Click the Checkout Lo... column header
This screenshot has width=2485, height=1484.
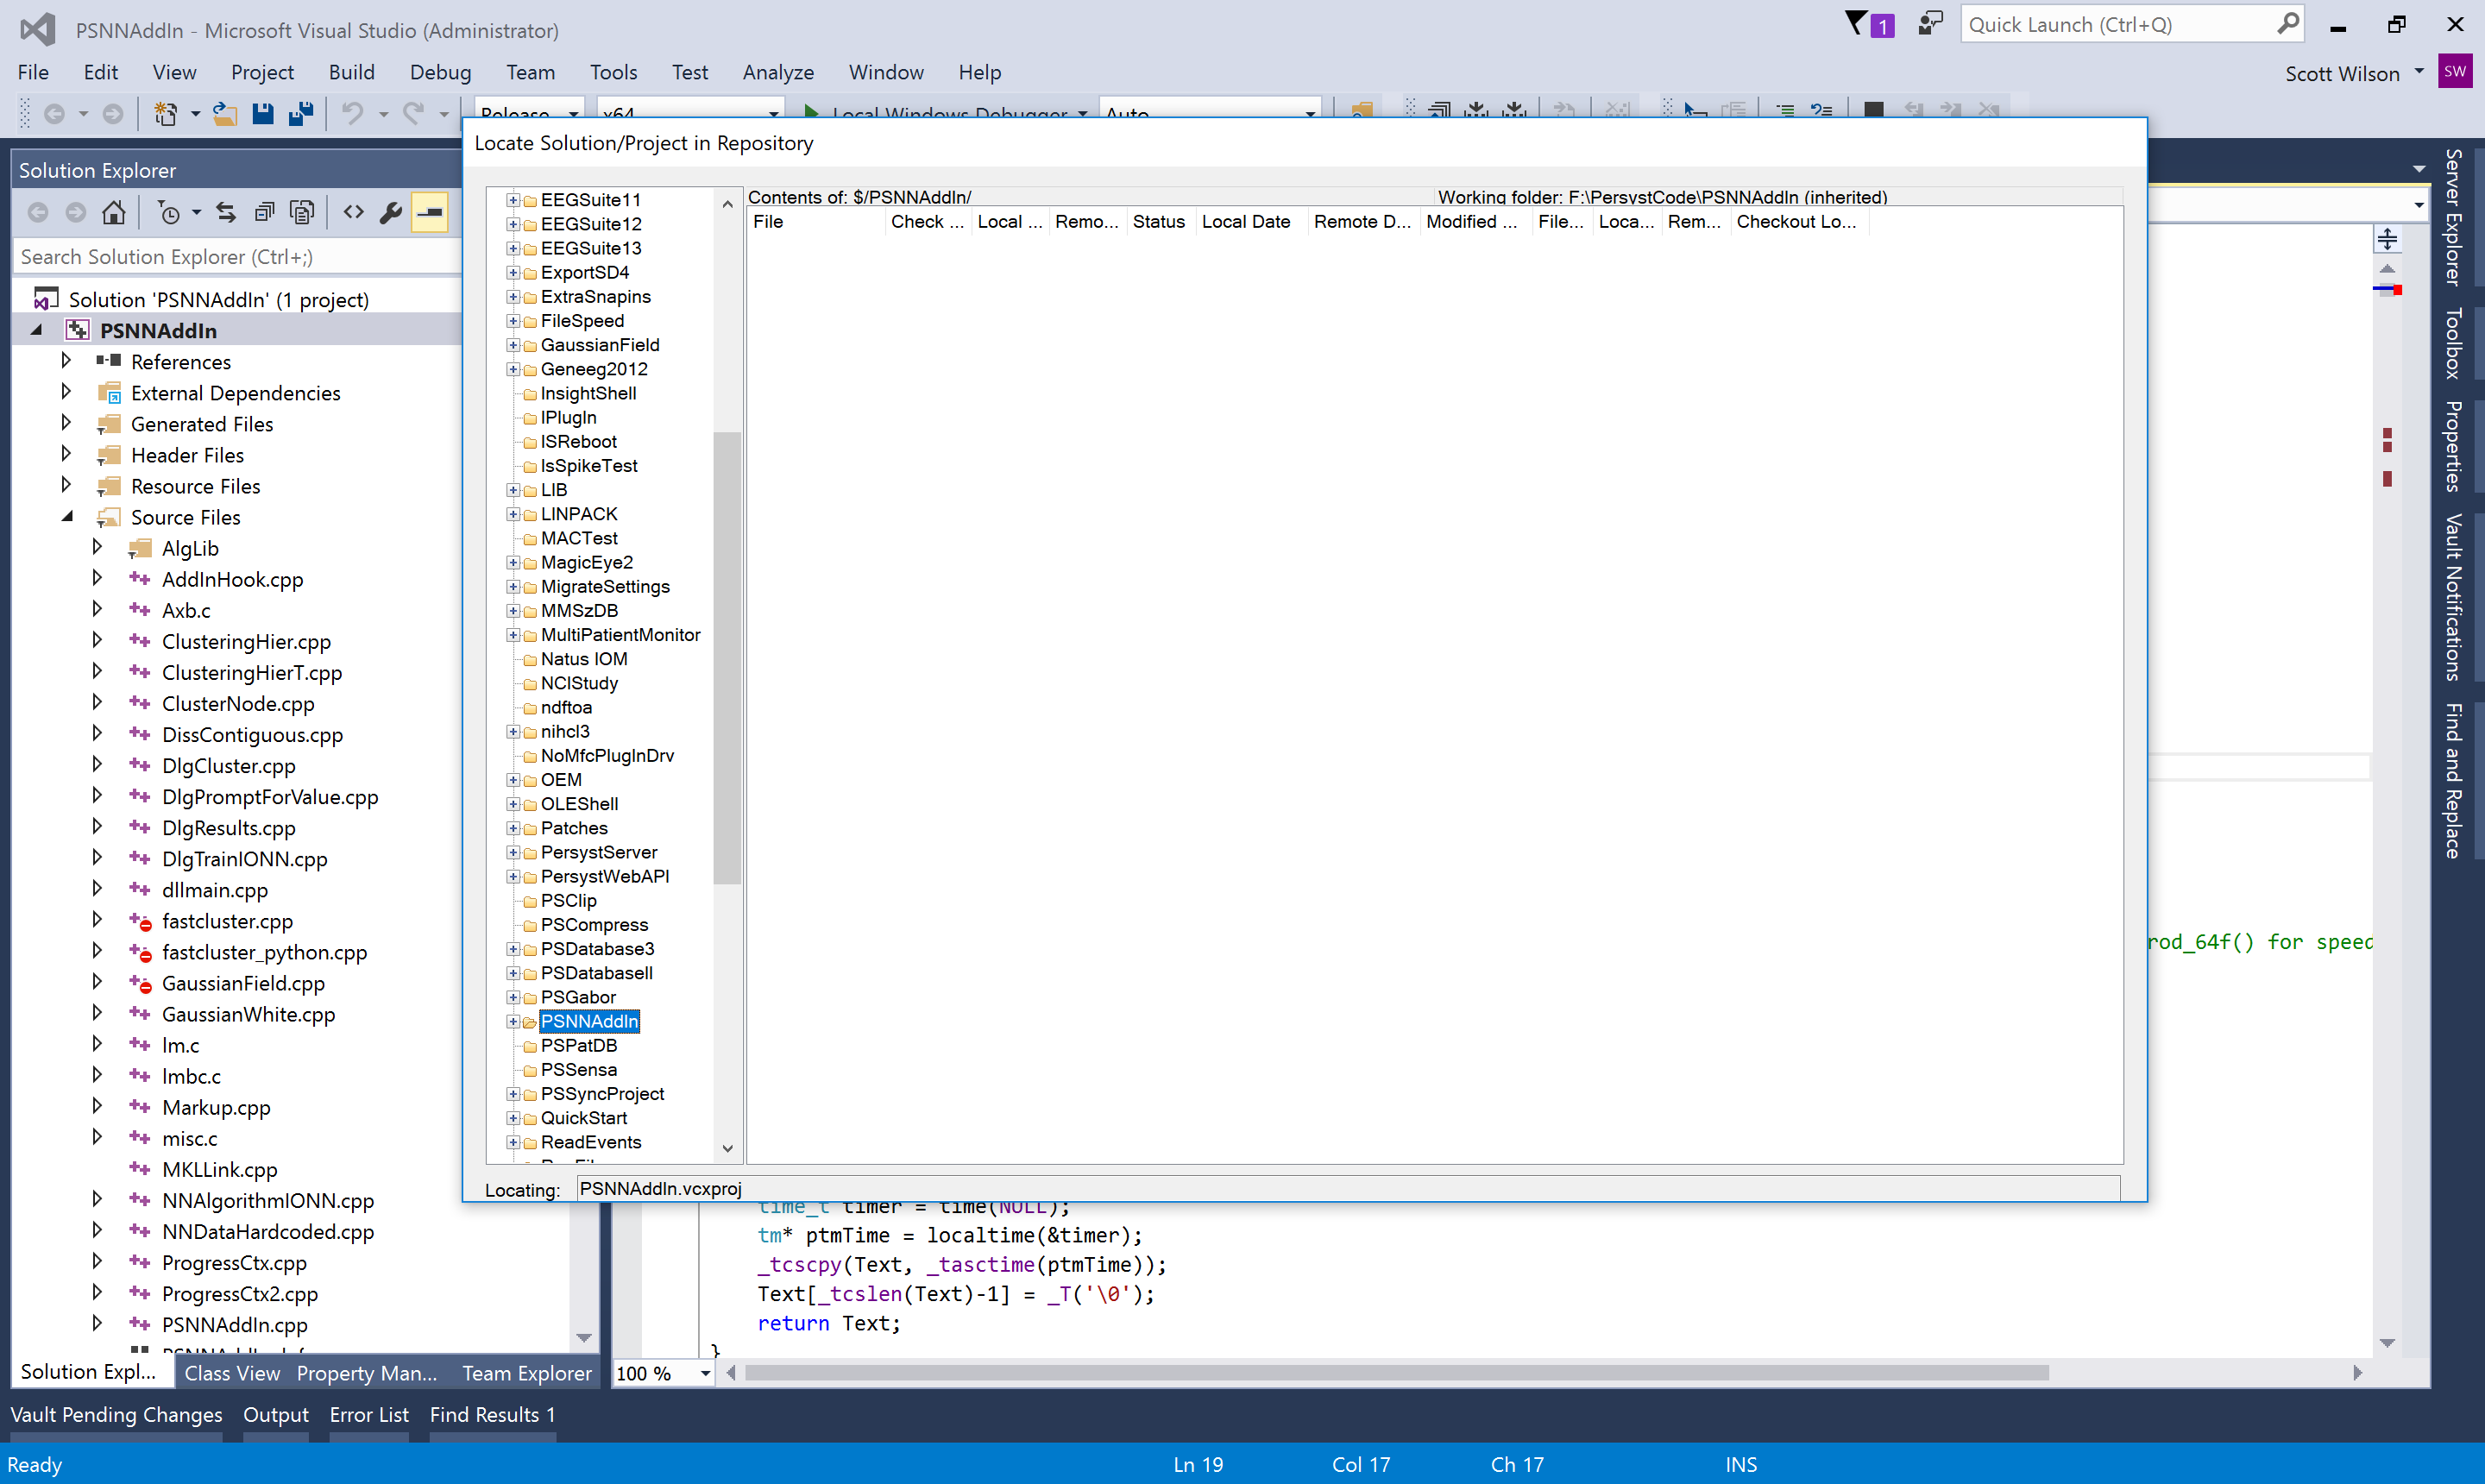pyautogui.click(x=1799, y=222)
